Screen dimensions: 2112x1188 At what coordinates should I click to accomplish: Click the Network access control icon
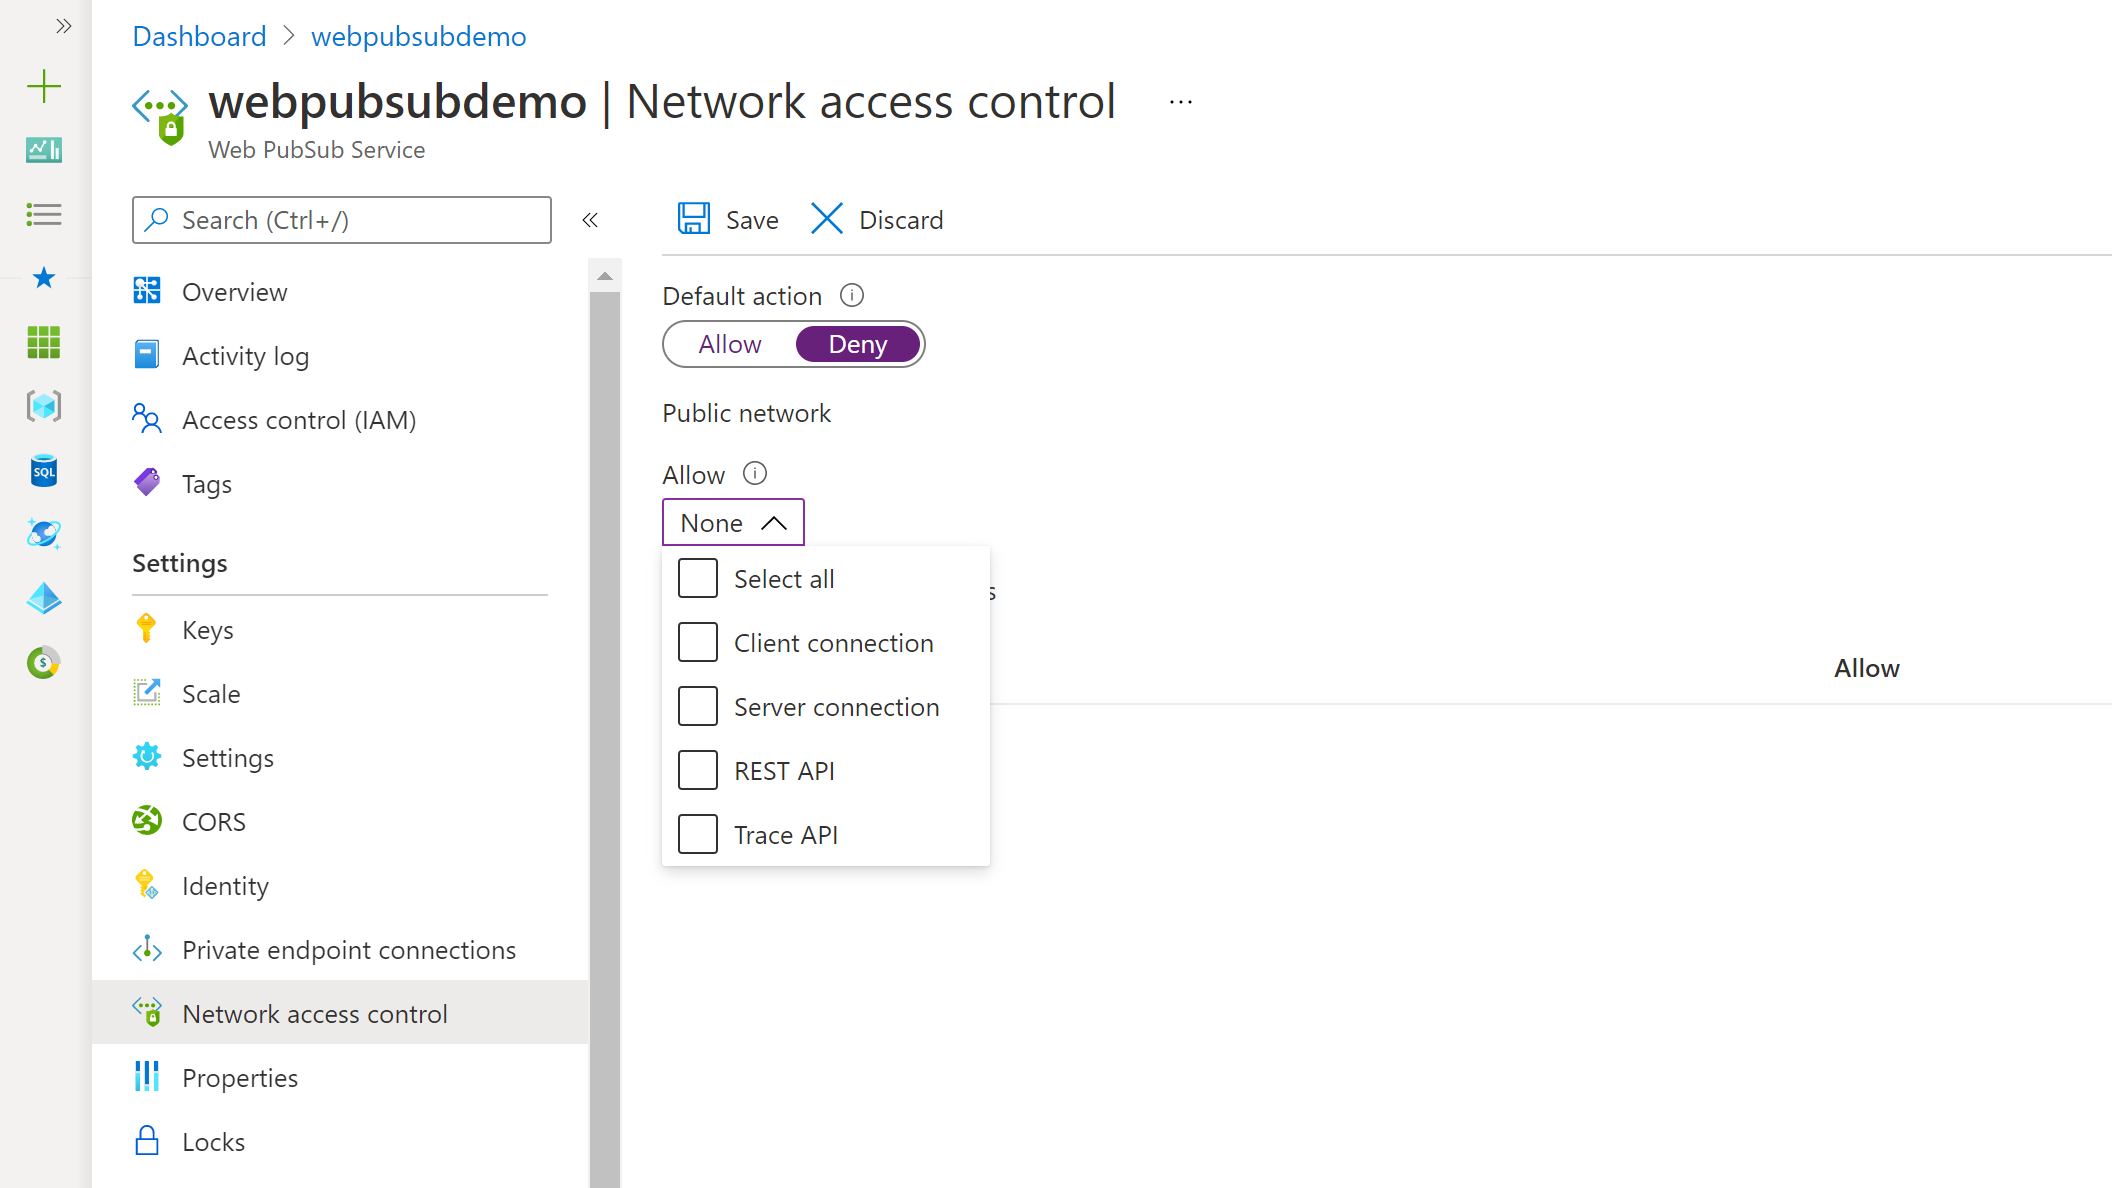(x=147, y=1012)
